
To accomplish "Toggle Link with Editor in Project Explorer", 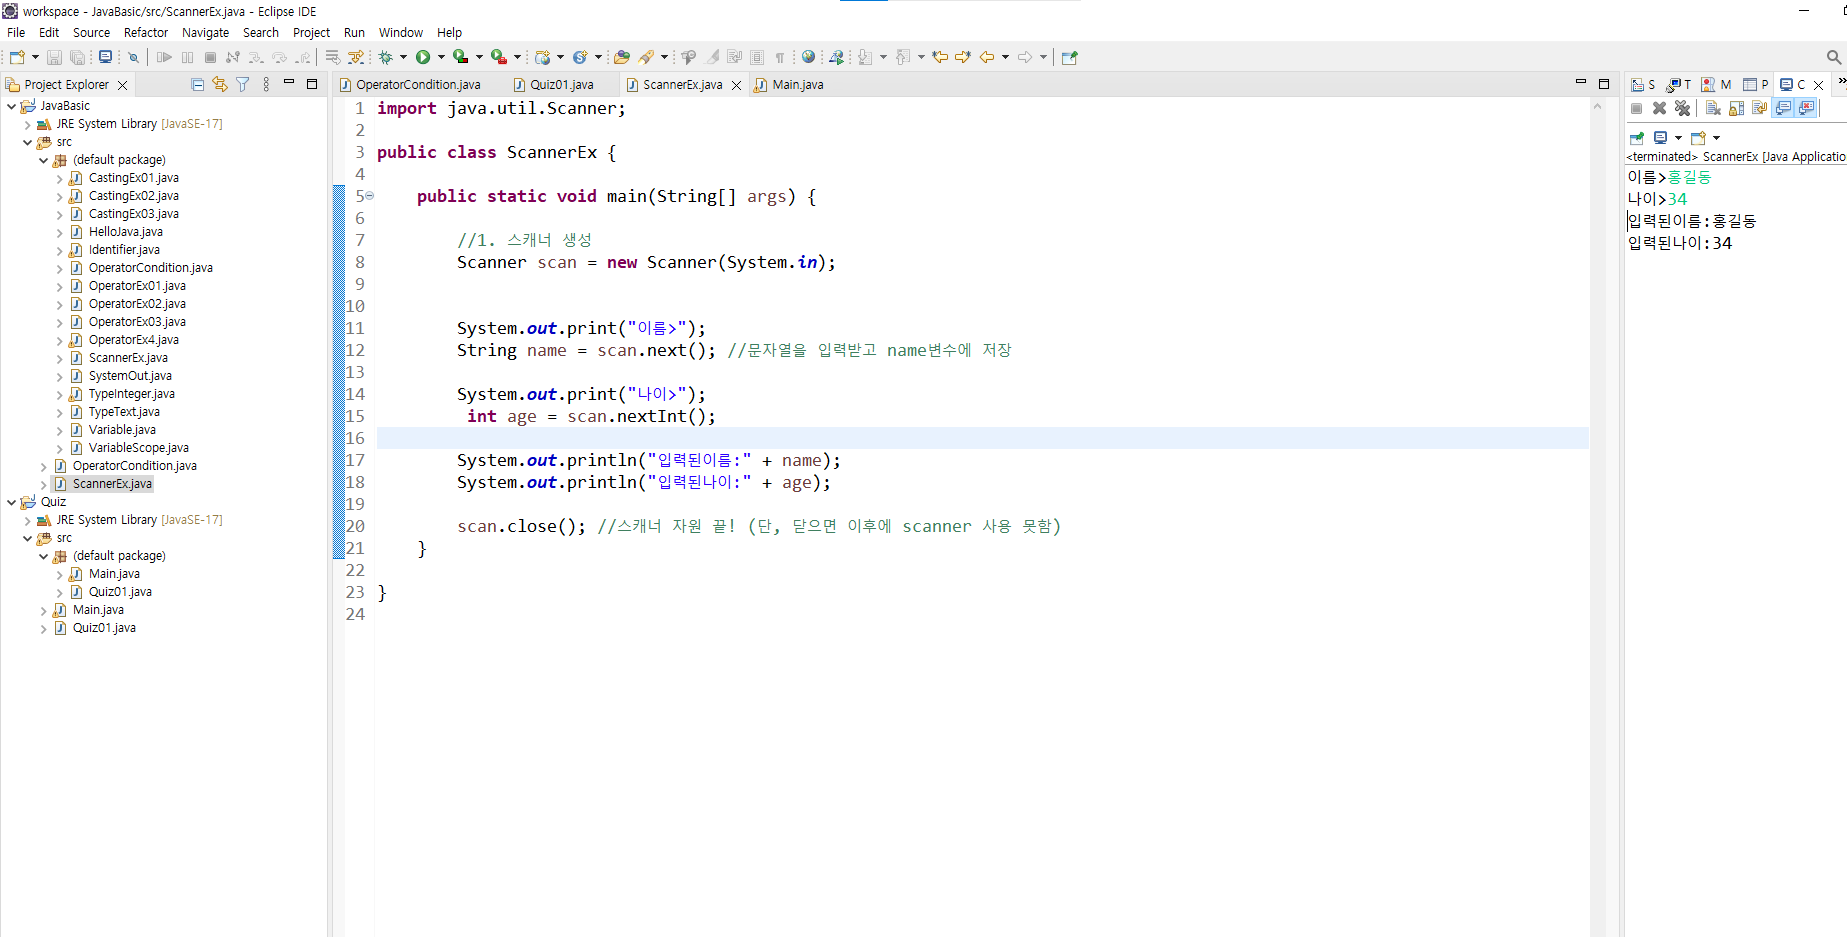I will tap(220, 85).
